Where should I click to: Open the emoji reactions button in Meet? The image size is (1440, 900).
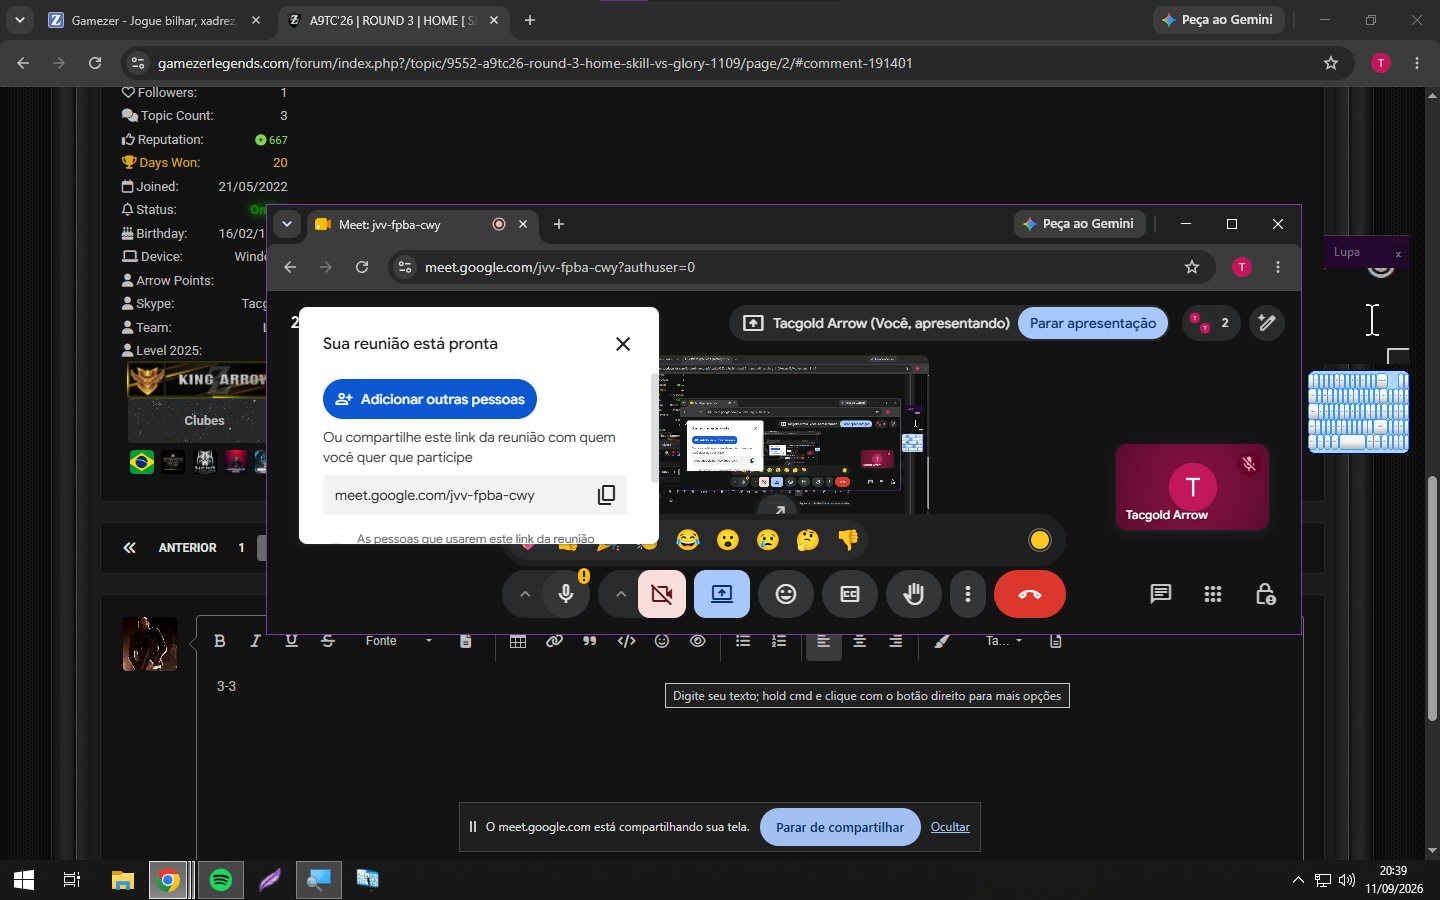click(x=786, y=594)
